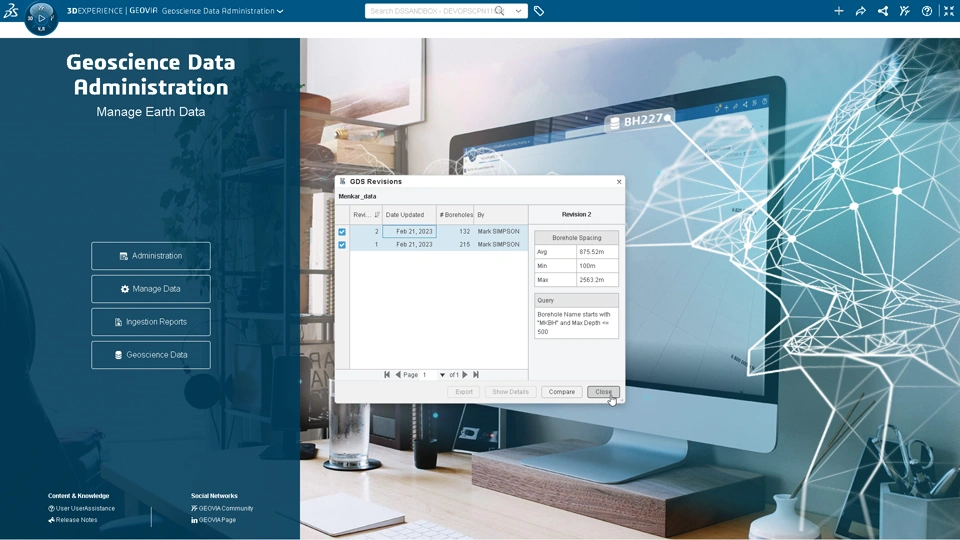Open the Communities icon in top bar
The height and width of the screenshot is (540, 960).
click(x=905, y=11)
